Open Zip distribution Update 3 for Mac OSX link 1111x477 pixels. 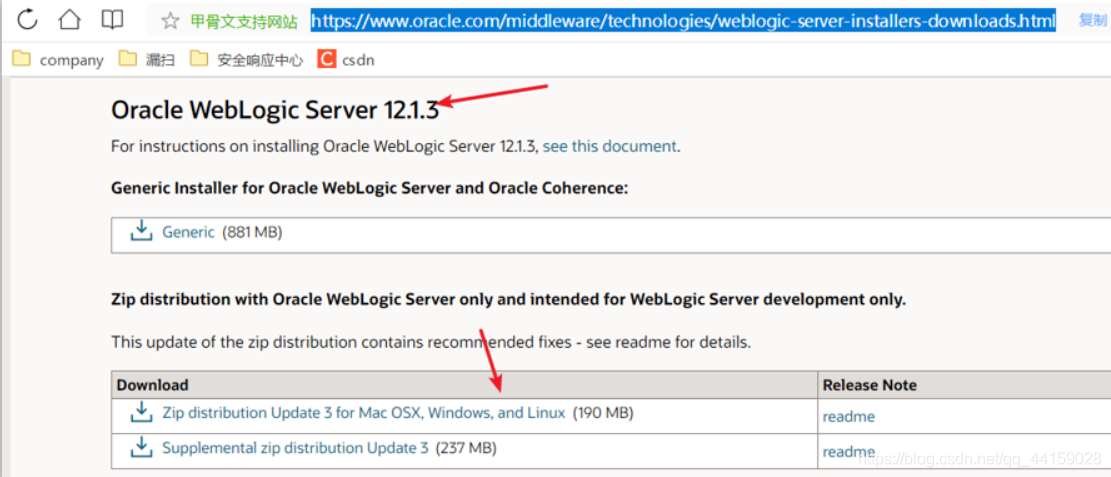[364, 413]
